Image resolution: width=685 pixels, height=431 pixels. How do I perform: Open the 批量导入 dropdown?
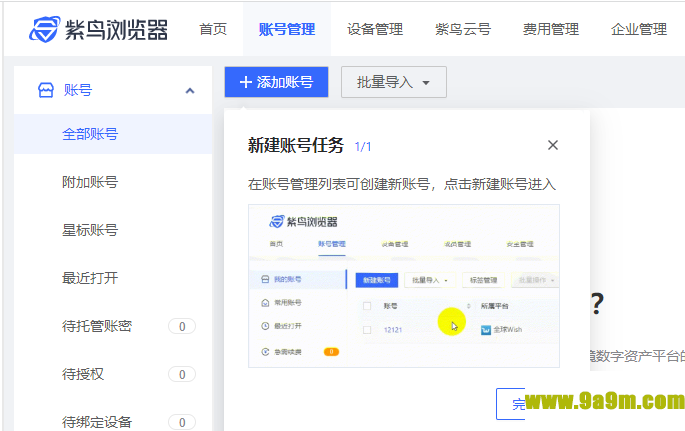click(x=394, y=82)
